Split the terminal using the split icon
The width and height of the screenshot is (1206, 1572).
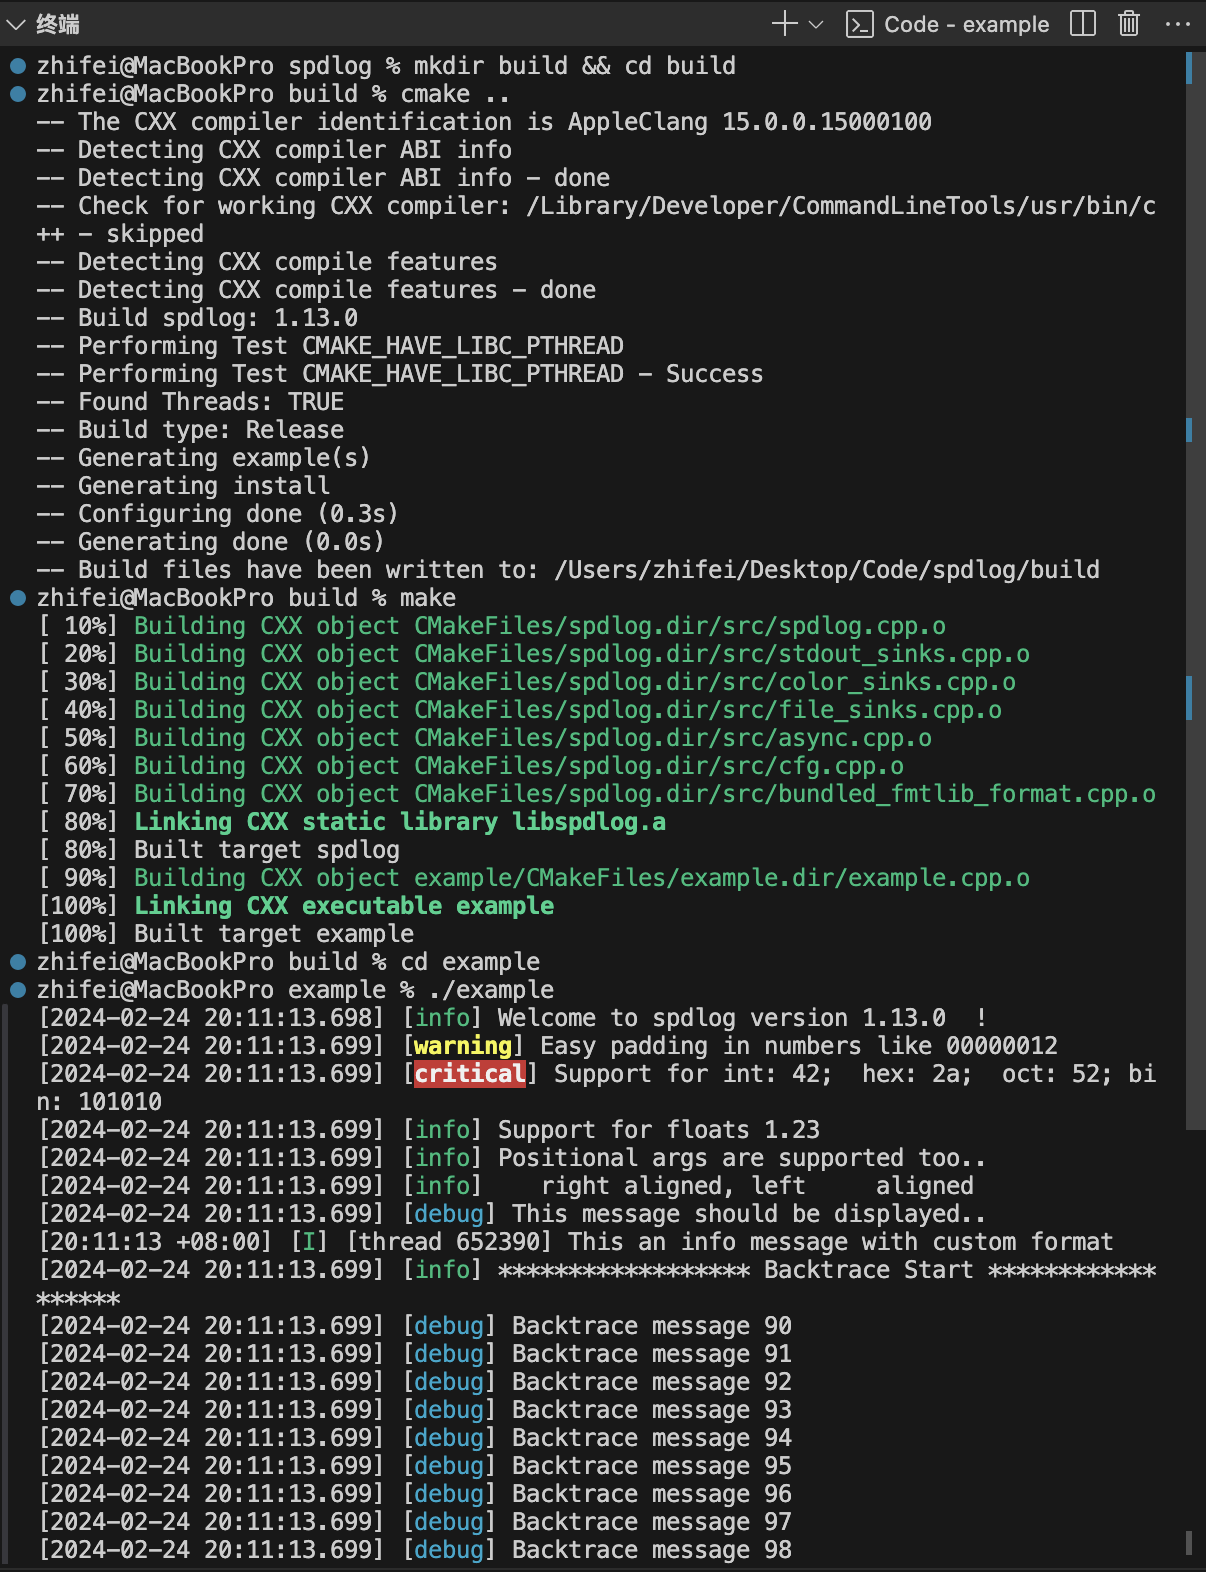pos(1082,23)
